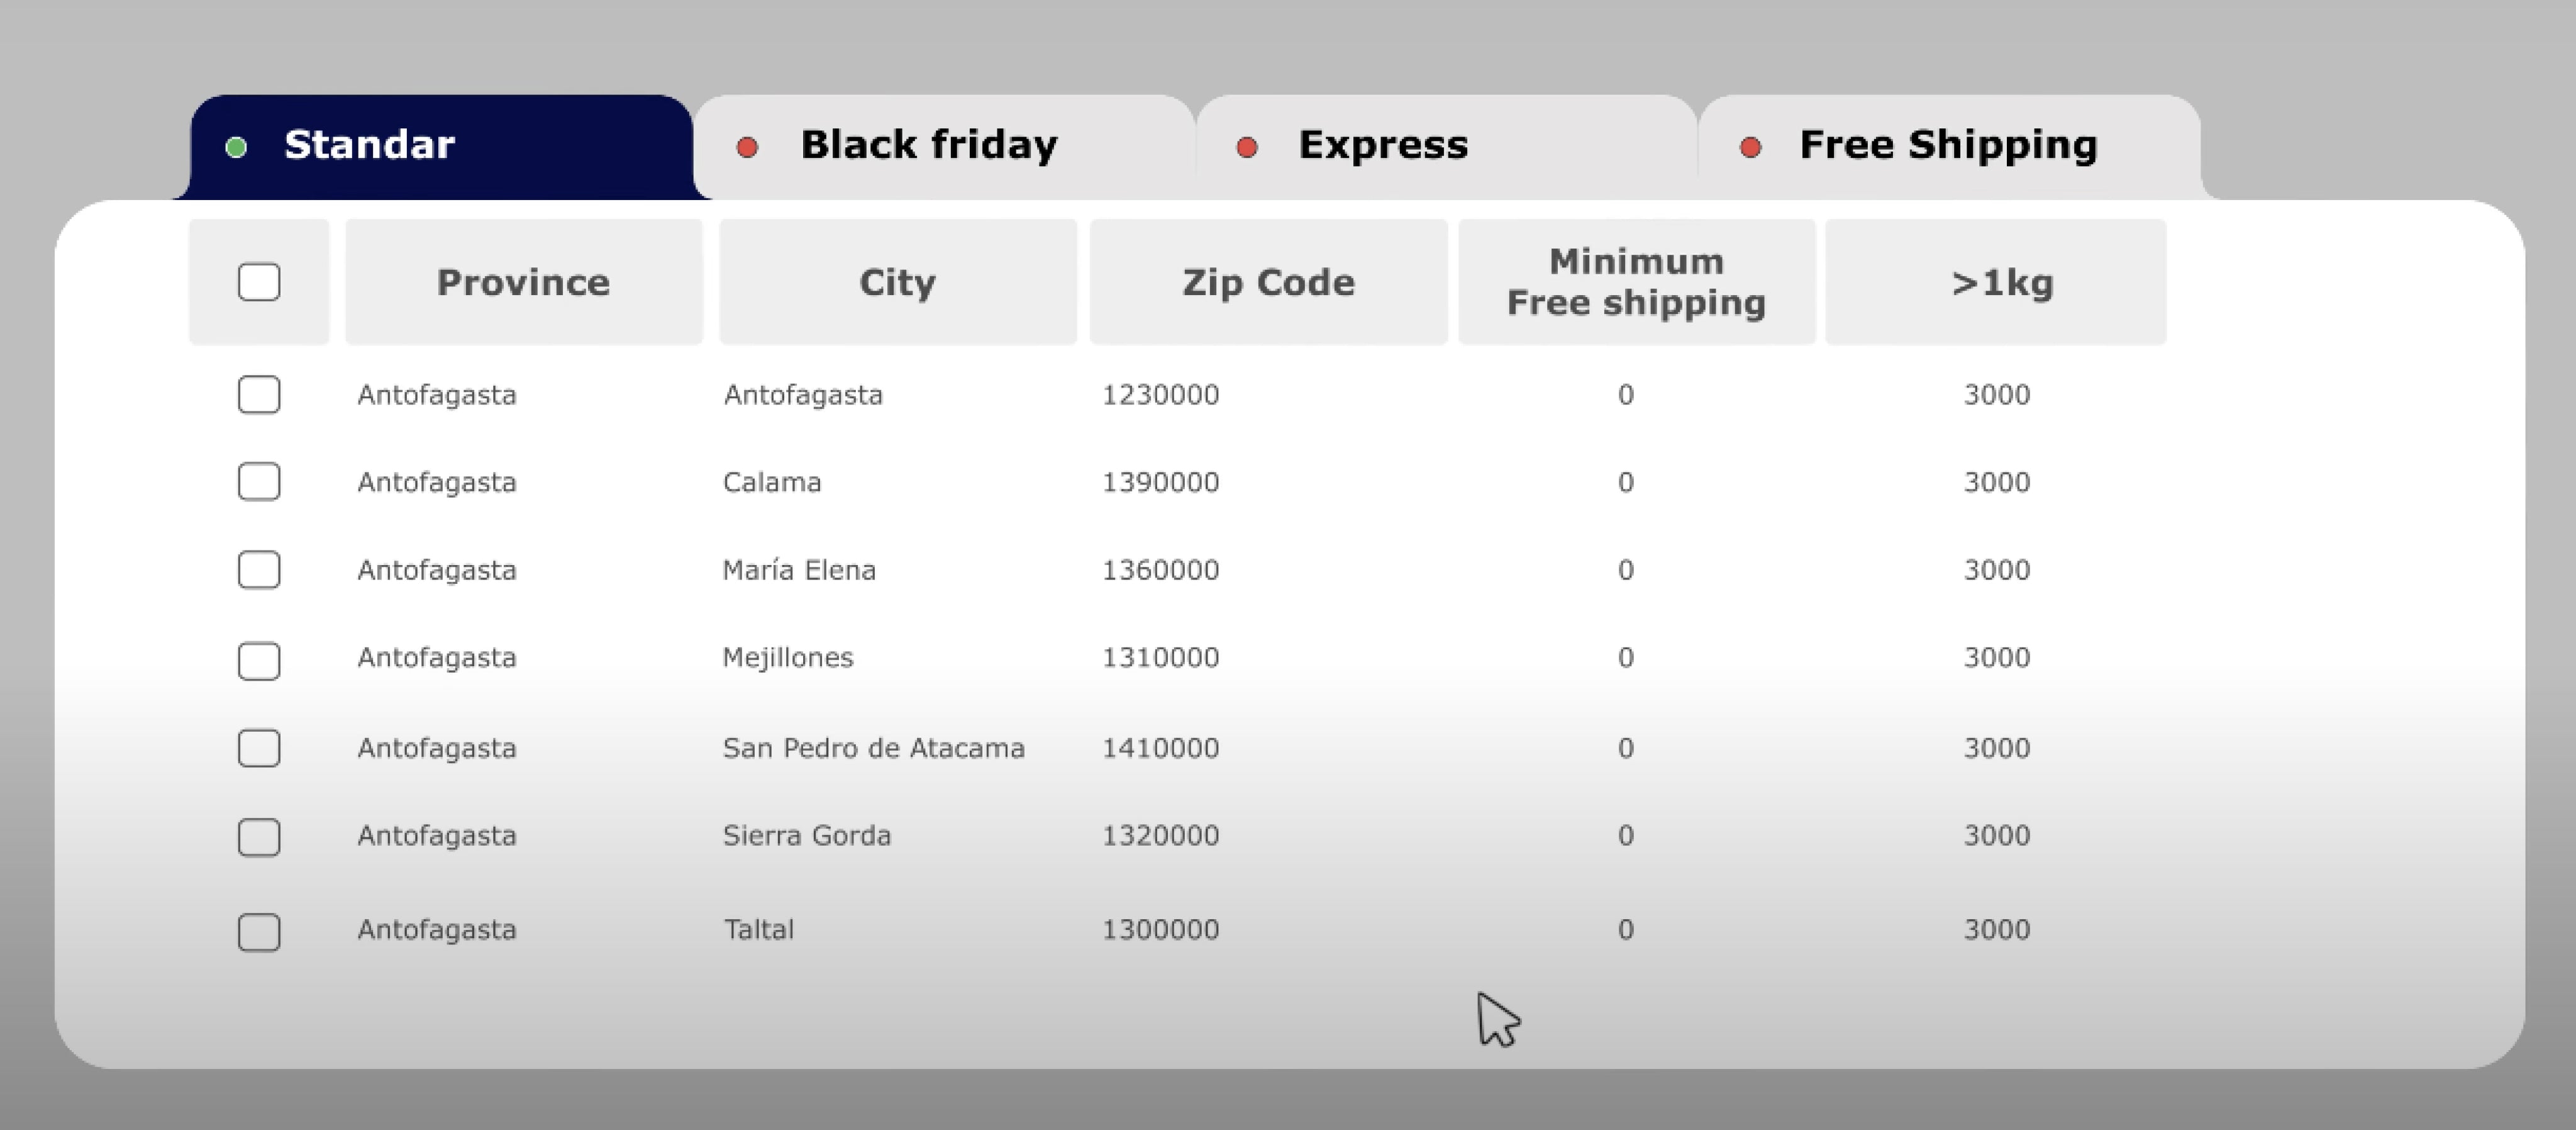Sort by the Zip Code header
The image size is (2576, 1130).
[1268, 283]
